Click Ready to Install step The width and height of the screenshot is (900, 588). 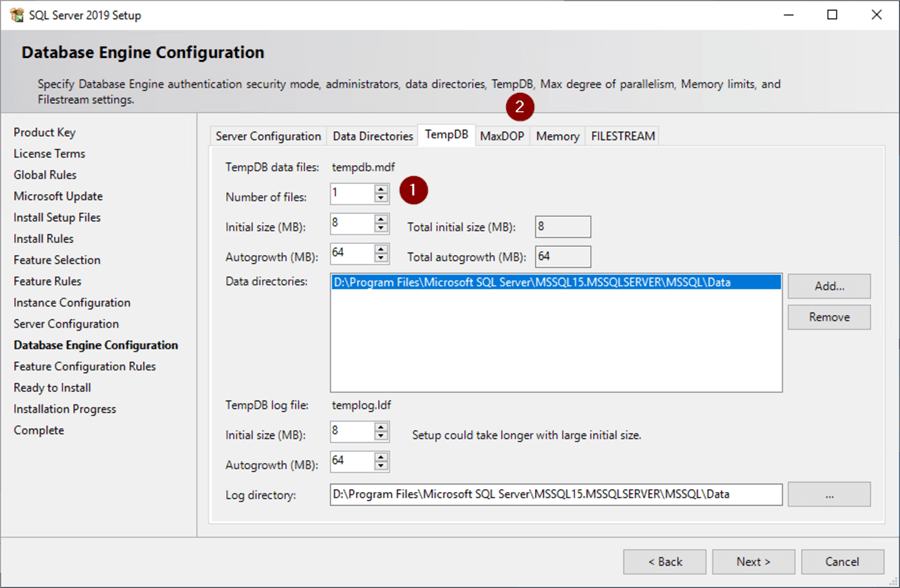coord(52,387)
